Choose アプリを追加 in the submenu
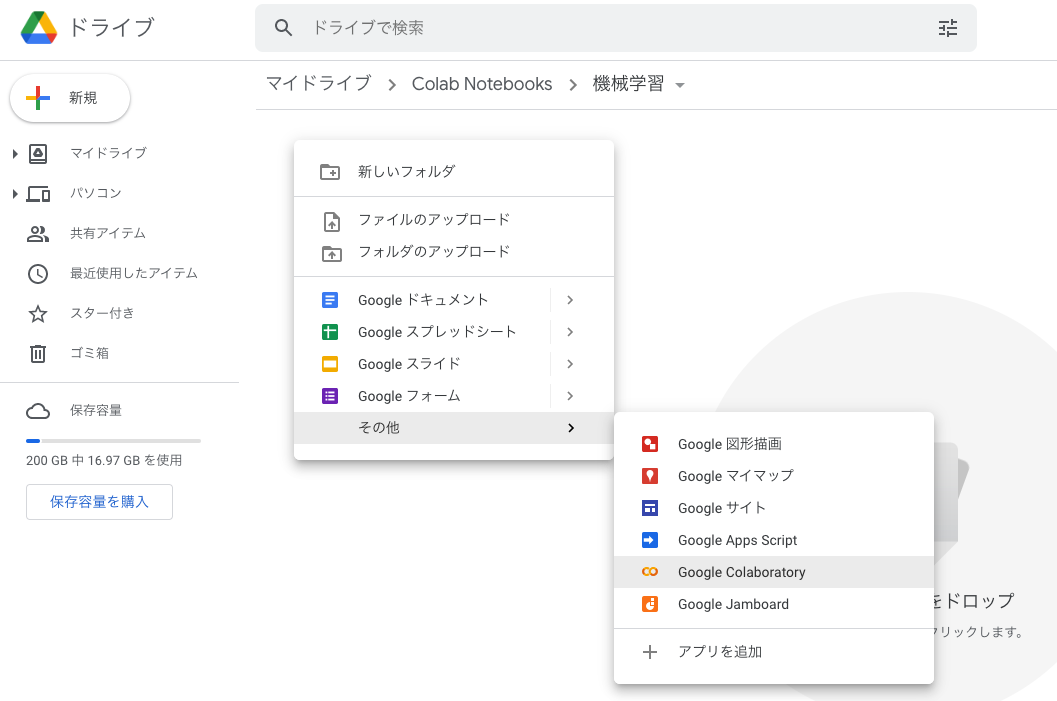The width and height of the screenshot is (1057, 701). (x=774, y=652)
